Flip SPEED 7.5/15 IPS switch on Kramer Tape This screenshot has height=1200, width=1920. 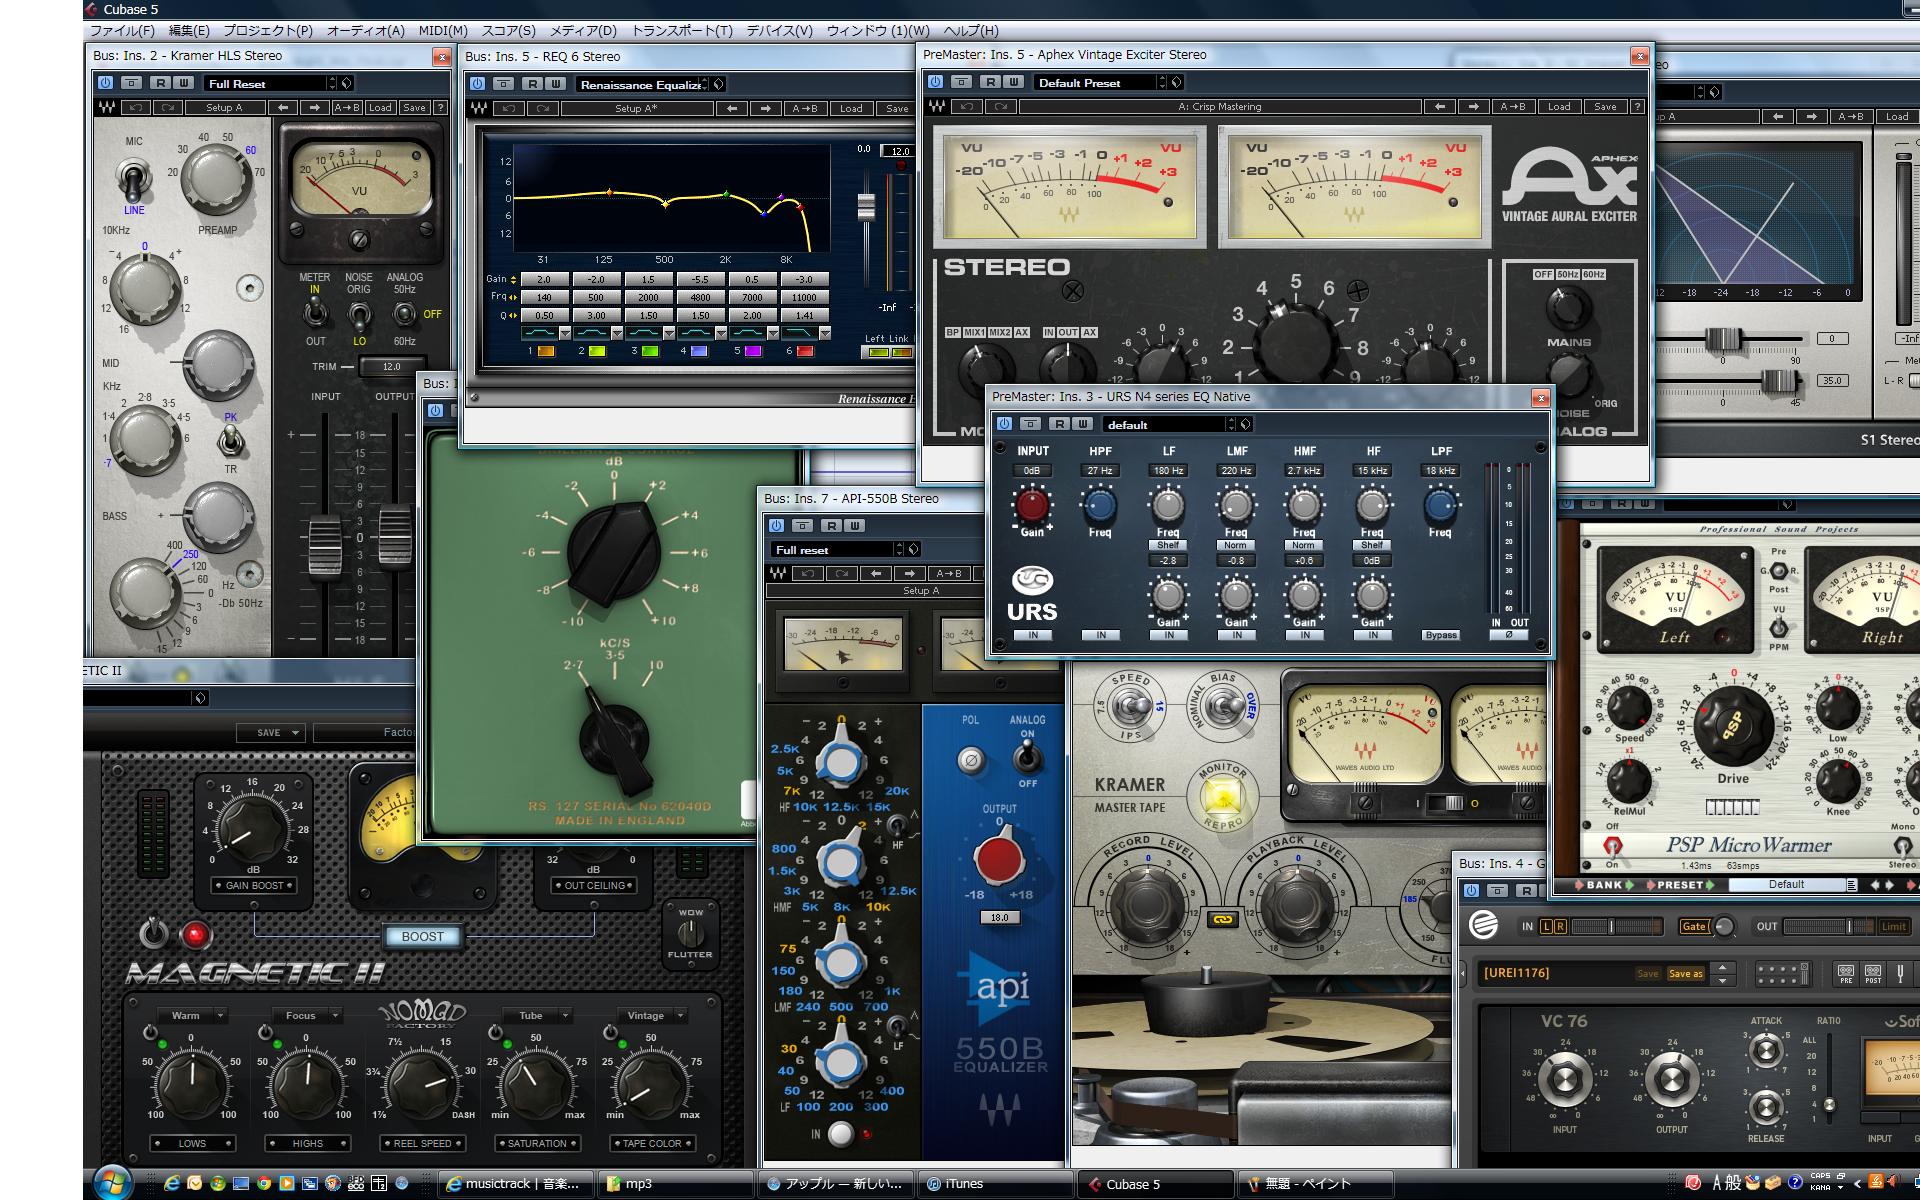[x=1131, y=706]
